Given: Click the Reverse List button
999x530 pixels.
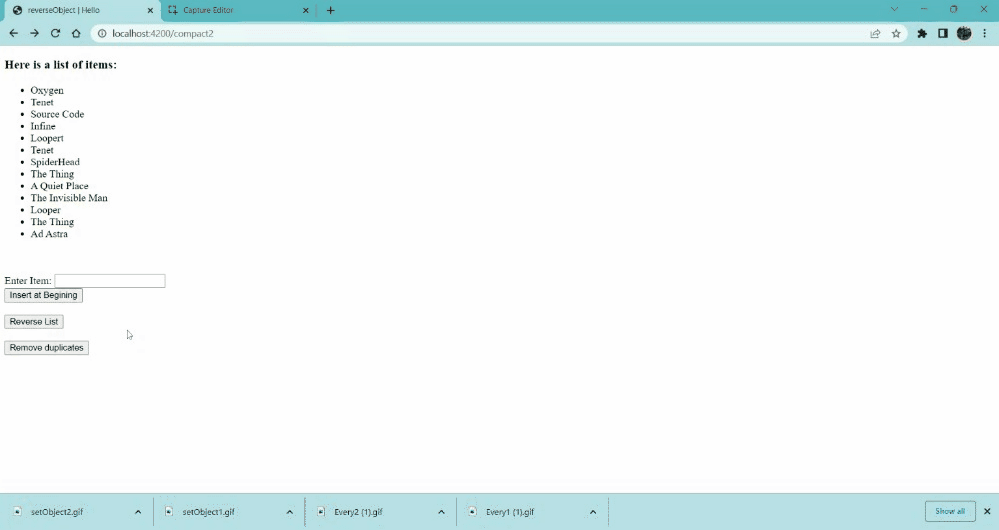Looking at the screenshot, I should coord(34,322).
